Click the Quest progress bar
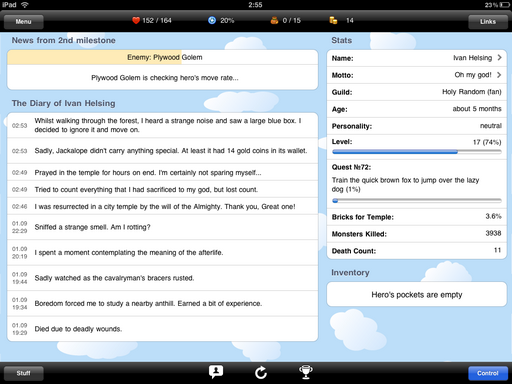Image resolution: width=512 pixels, height=384 pixels. (417, 201)
